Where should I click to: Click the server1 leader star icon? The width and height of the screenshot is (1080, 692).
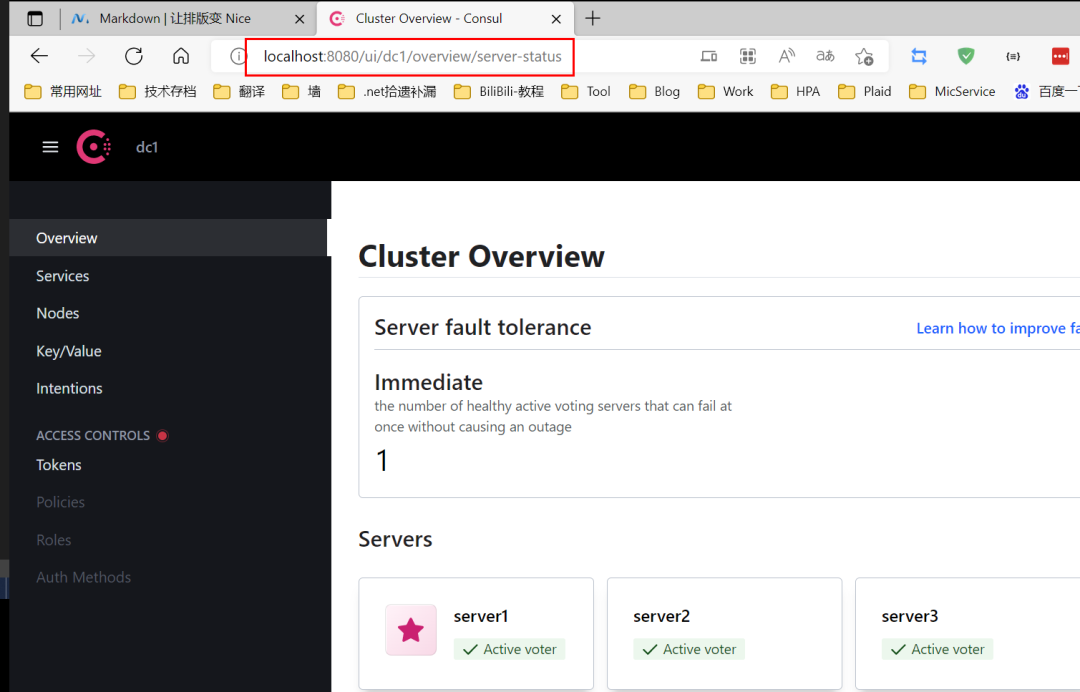[x=411, y=630]
